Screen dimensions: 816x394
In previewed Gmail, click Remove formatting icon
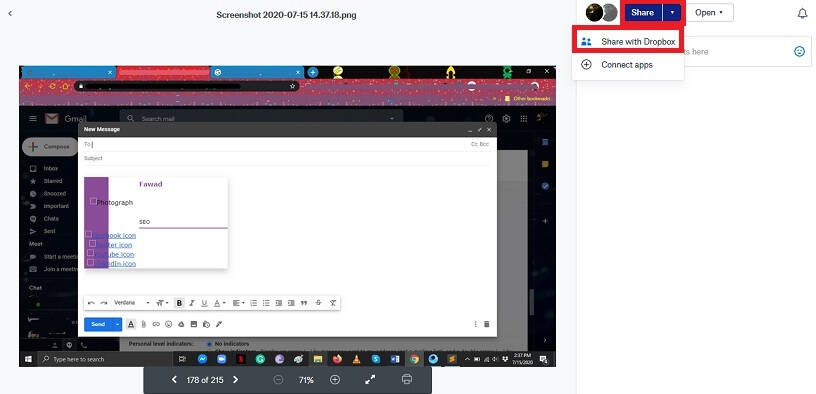[333, 303]
